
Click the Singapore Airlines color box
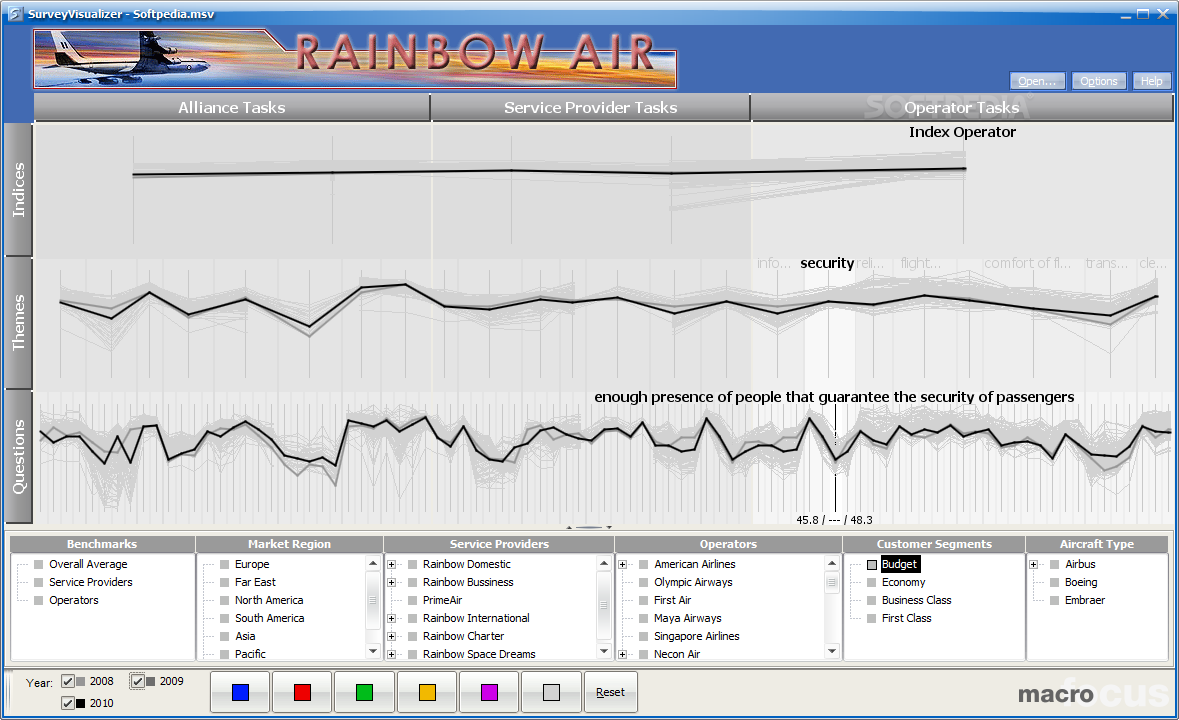pyautogui.click(x=644, y=637)
